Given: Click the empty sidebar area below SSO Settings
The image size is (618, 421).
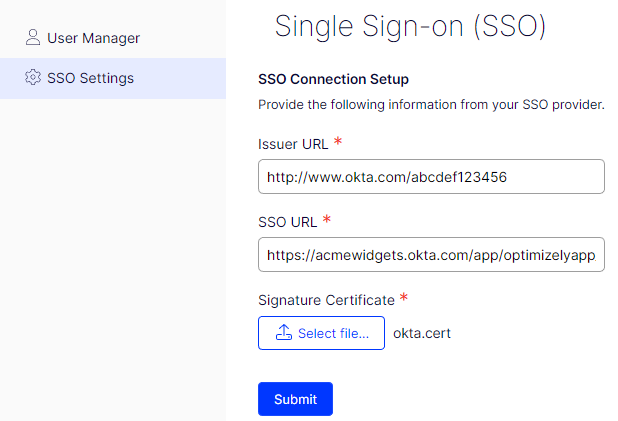Looking at the screenshot, I should [112, 250].
